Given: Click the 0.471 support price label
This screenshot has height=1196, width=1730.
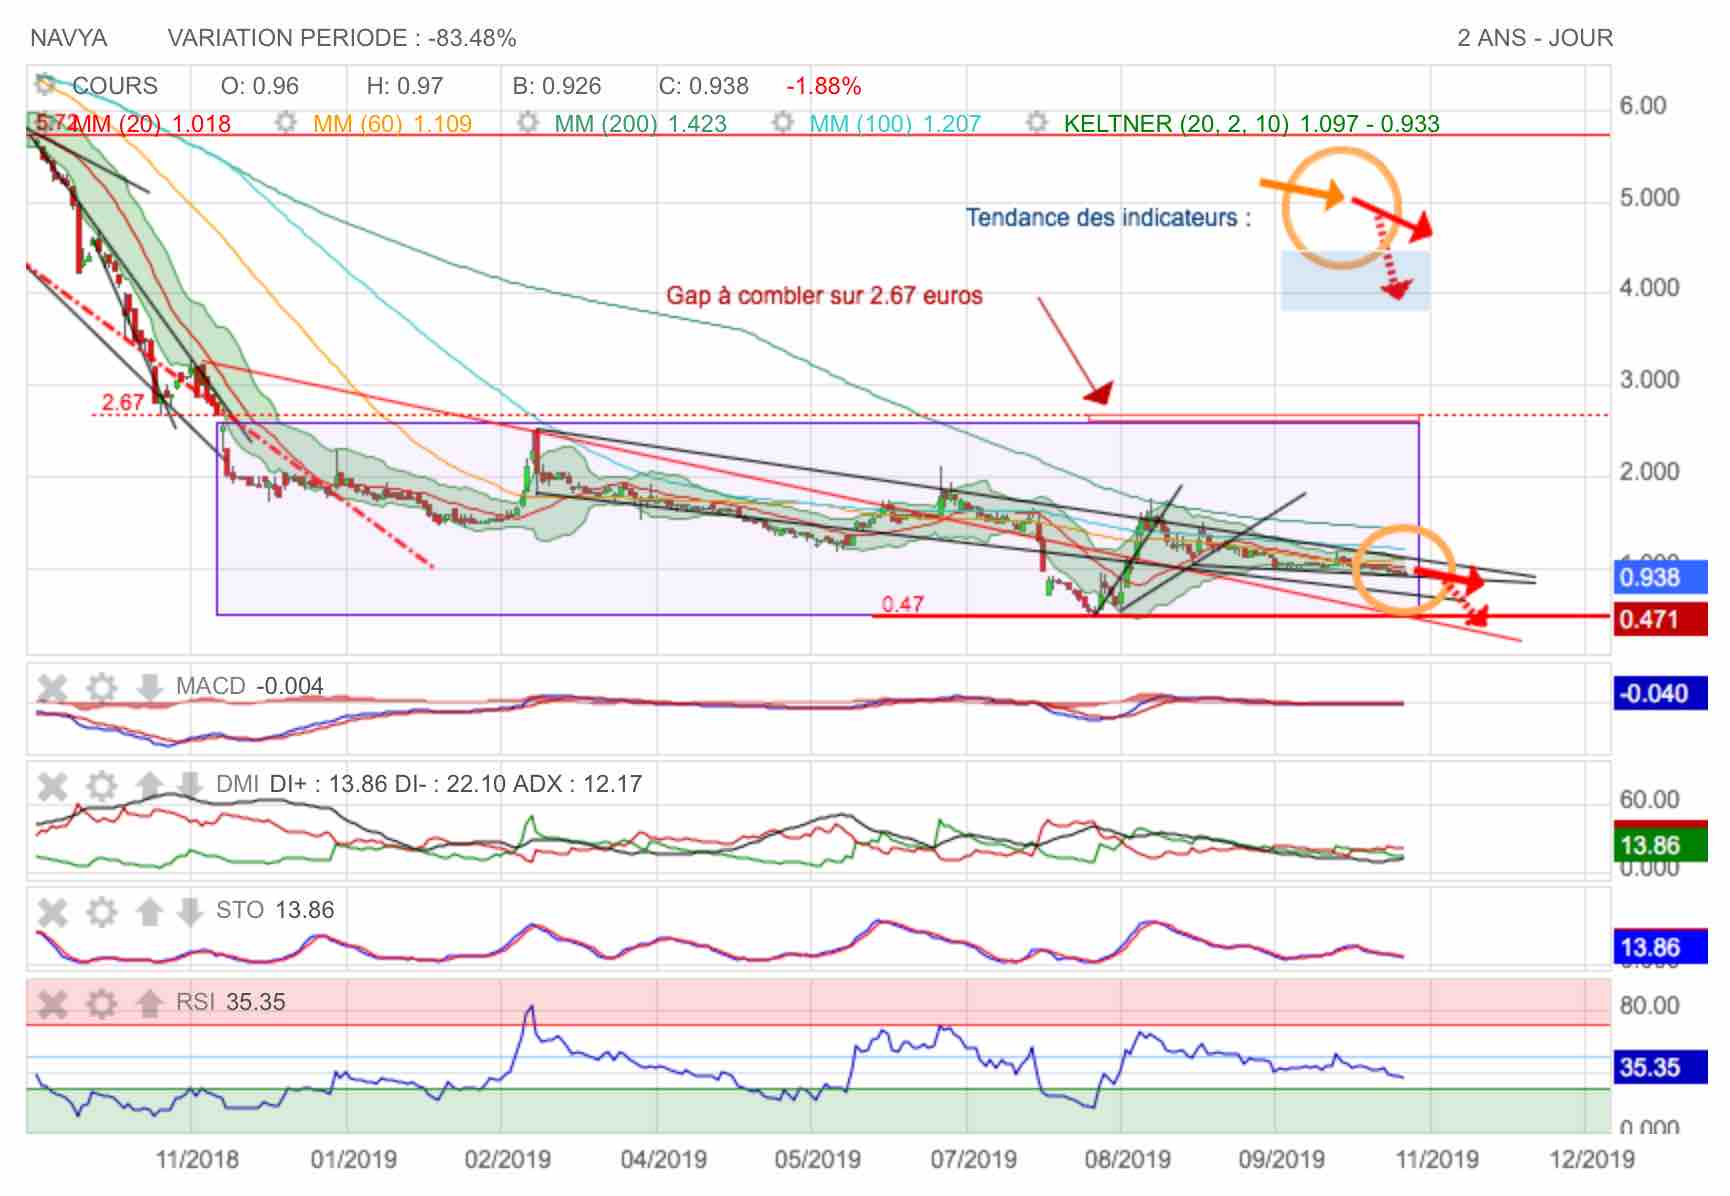Looking at the screenshot, I should 1660,619.
